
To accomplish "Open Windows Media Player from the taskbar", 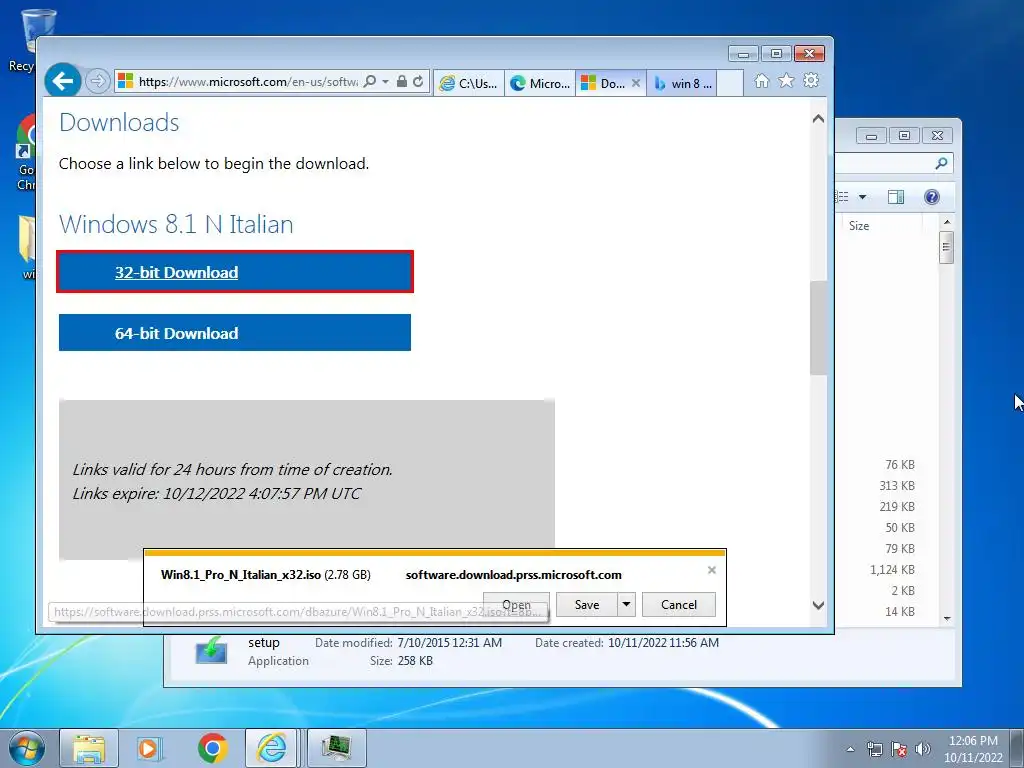I will coord(150,748).
